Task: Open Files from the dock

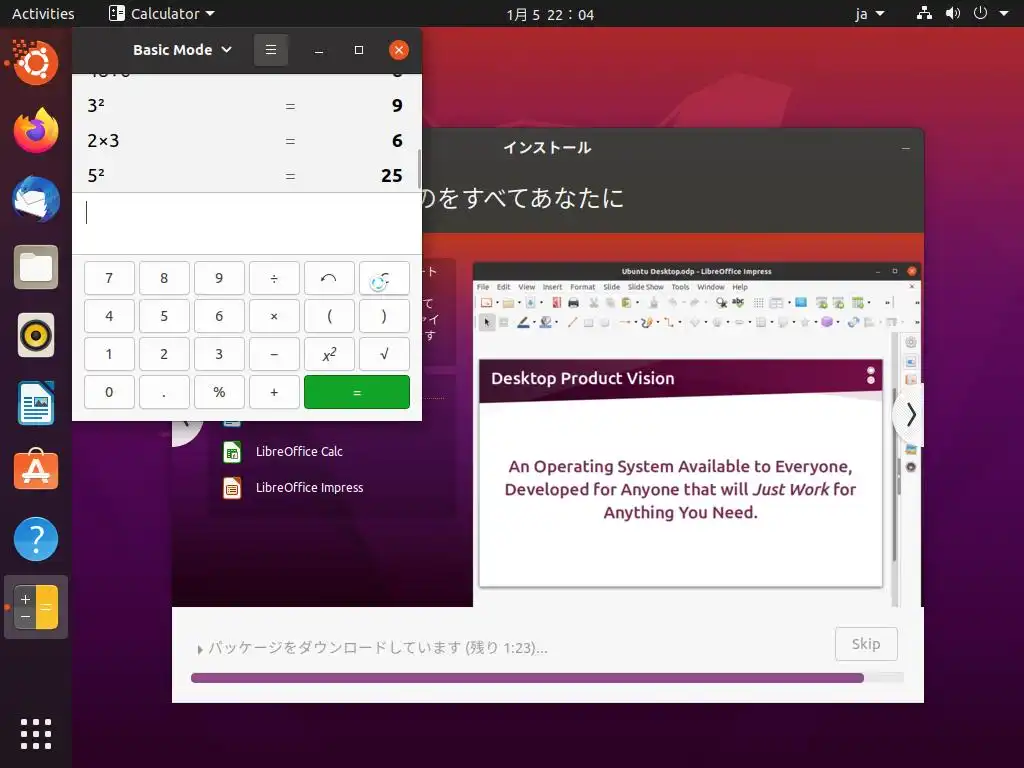Action: pyautogui.click(x=36, y=267)
